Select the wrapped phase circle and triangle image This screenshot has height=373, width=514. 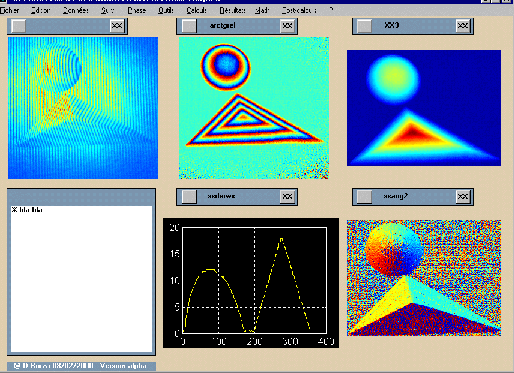point(254,108)
